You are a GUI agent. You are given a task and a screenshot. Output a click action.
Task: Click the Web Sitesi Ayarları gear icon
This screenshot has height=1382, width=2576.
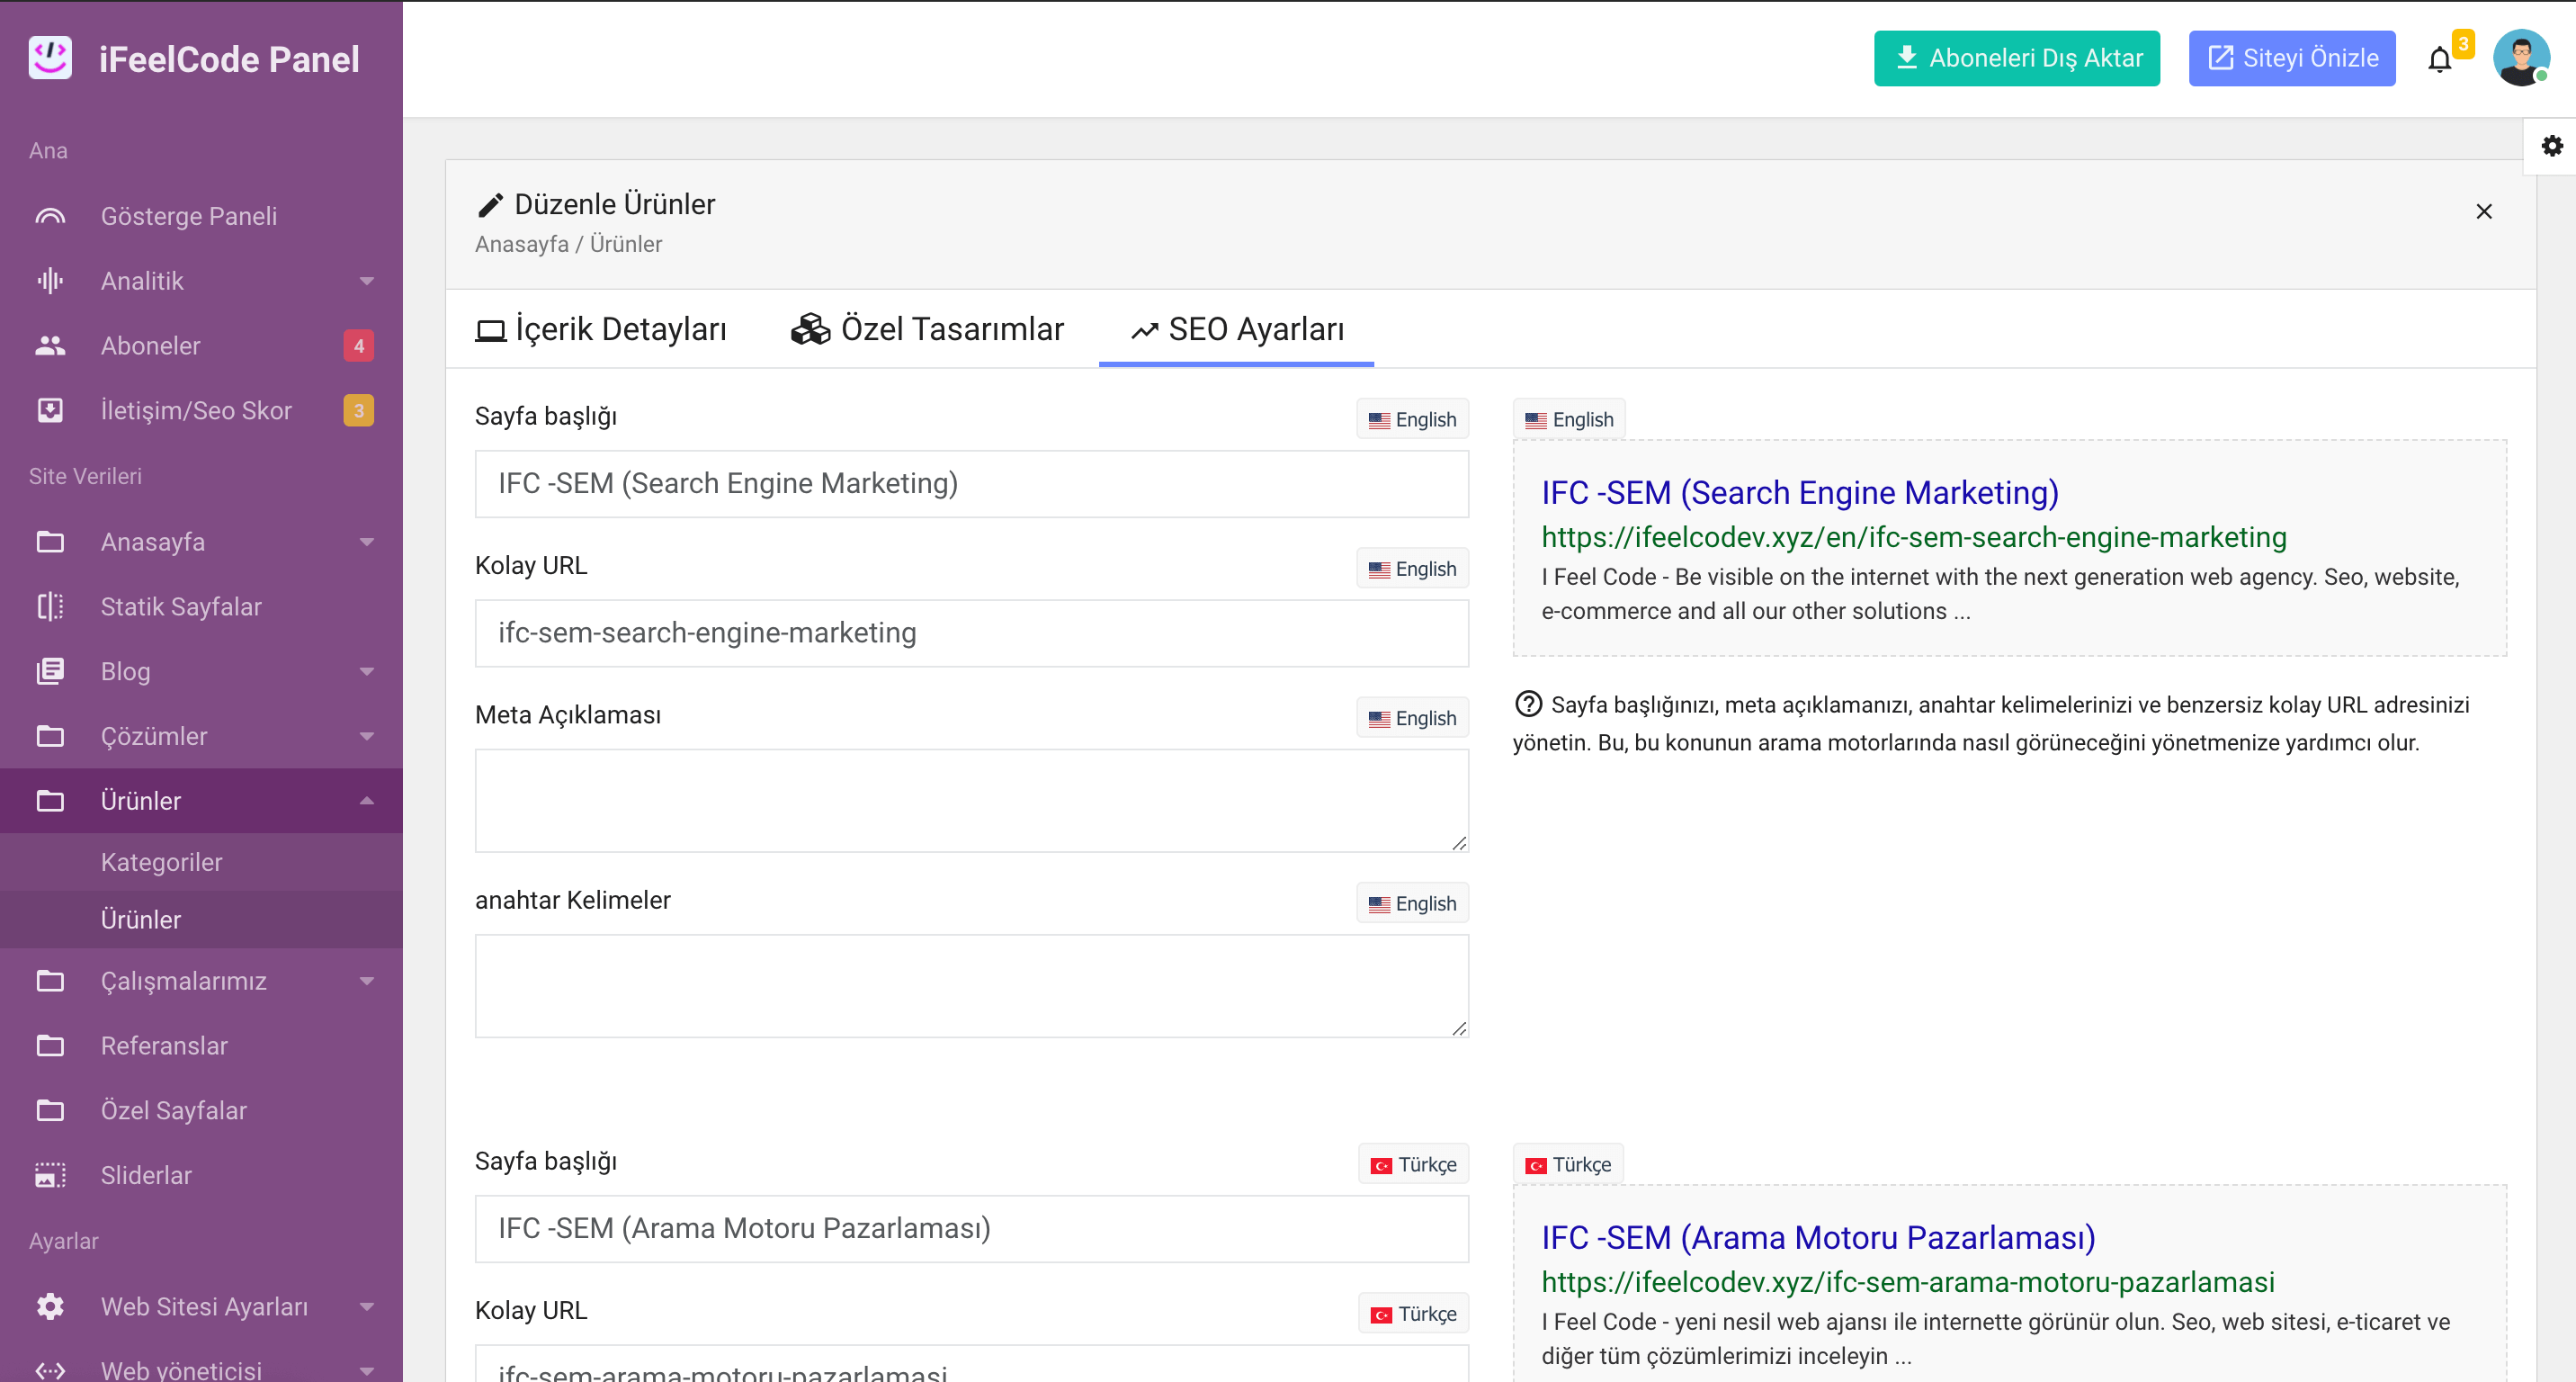pos(50,1306)
